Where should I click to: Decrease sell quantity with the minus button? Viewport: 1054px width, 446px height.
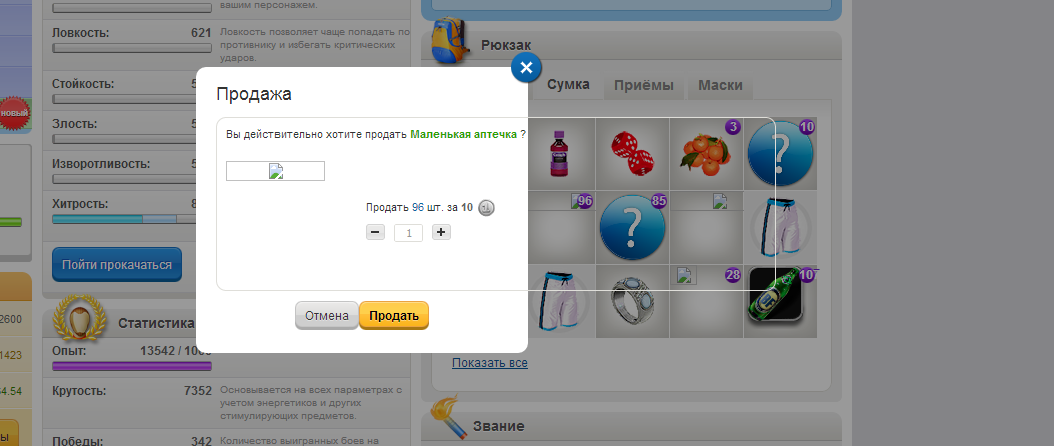pyautogui.click(x=374, y=232)
